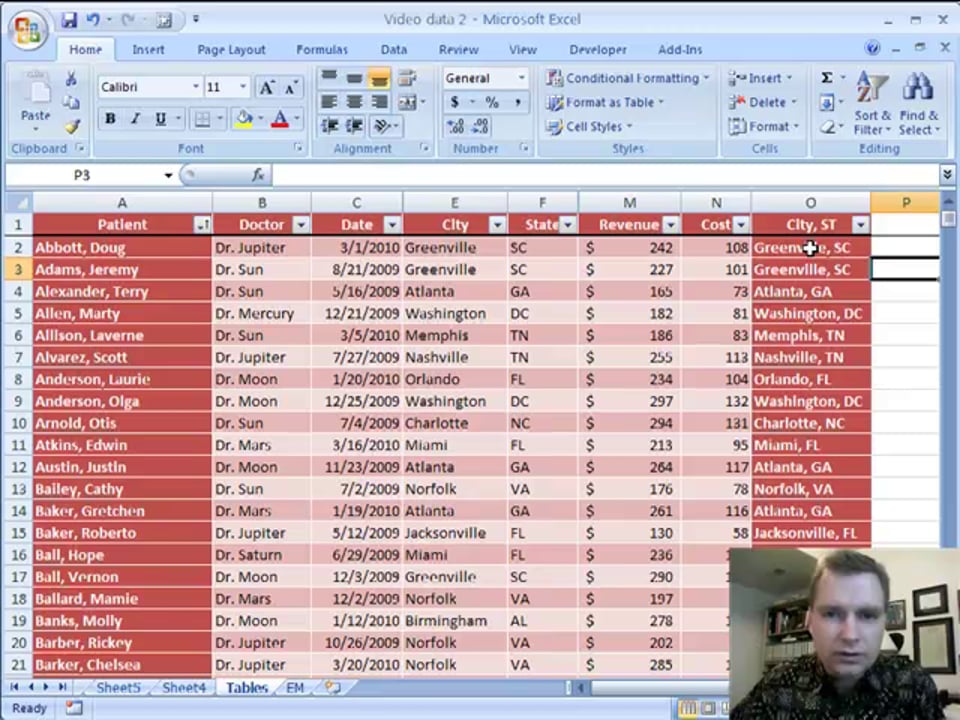Image resolution: width=960 pixels, height=720 pixels.
Task: Click inside the formula bar
Action: coord(604,176)
